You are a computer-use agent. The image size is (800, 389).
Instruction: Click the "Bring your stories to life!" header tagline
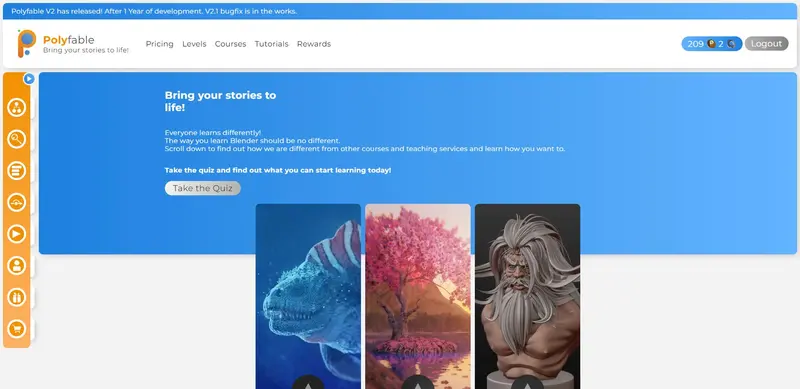86,51
